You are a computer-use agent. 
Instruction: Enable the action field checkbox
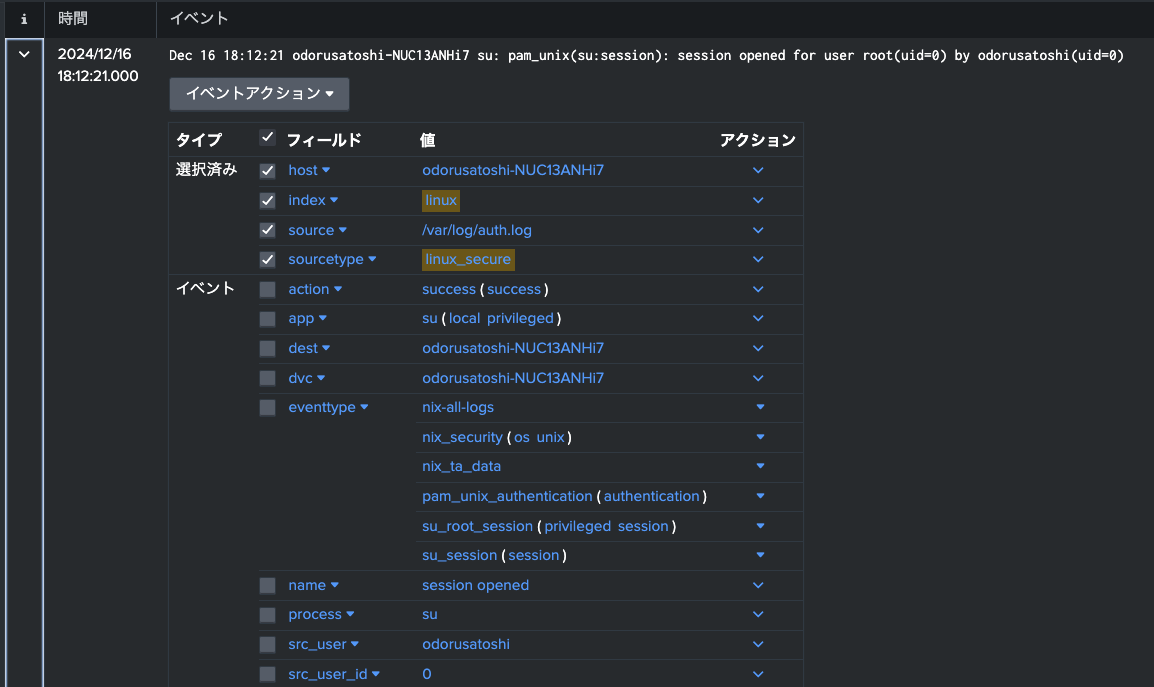click(x=267, y=289)
